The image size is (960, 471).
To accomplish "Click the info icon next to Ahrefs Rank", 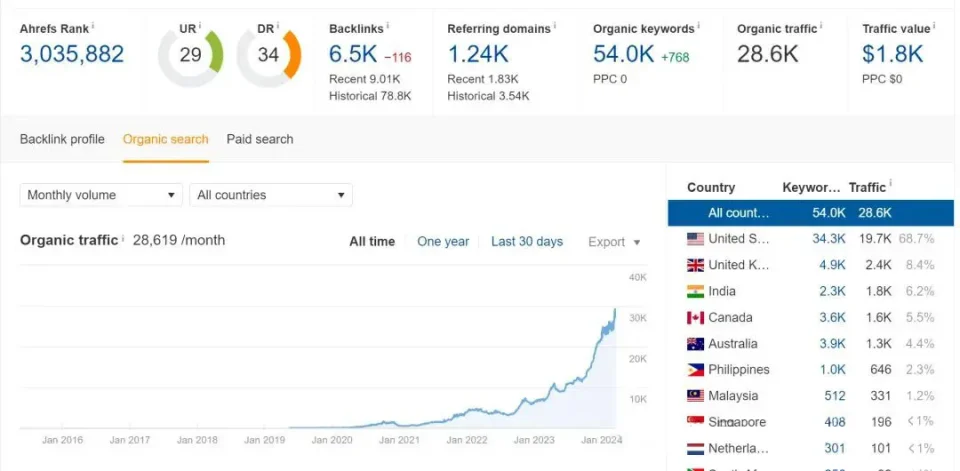I will (x=93, y=26).
